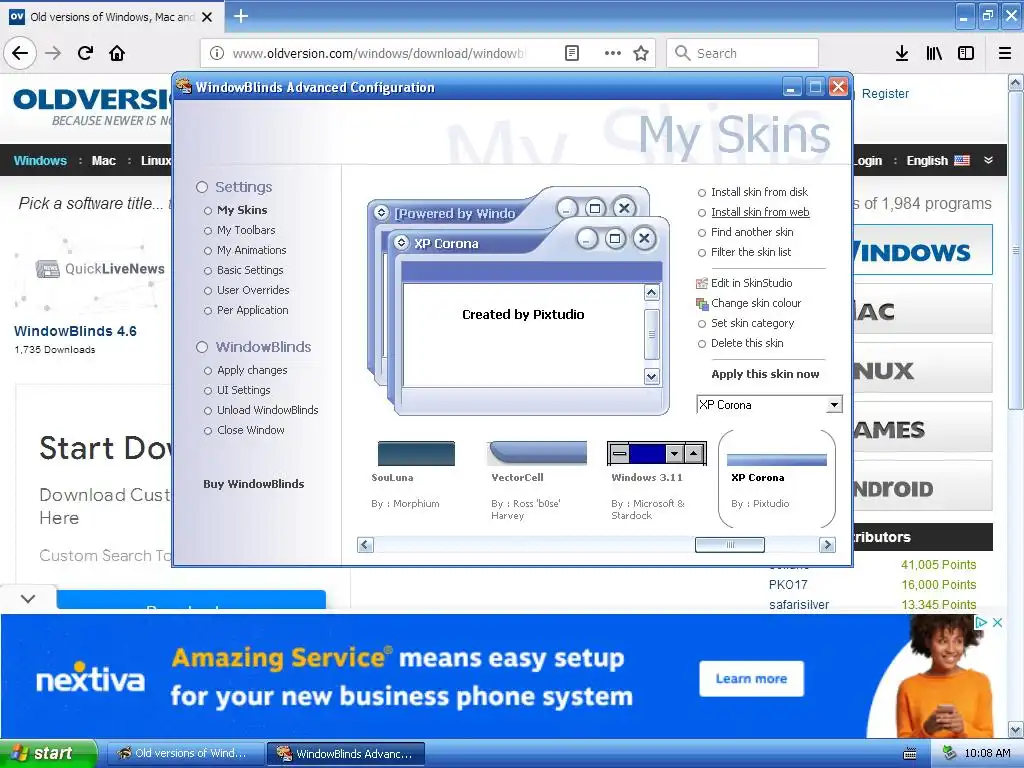Click the browser Search field
Image resolution: width=1024 pixels, height=768 pixels.
[743, 53]
